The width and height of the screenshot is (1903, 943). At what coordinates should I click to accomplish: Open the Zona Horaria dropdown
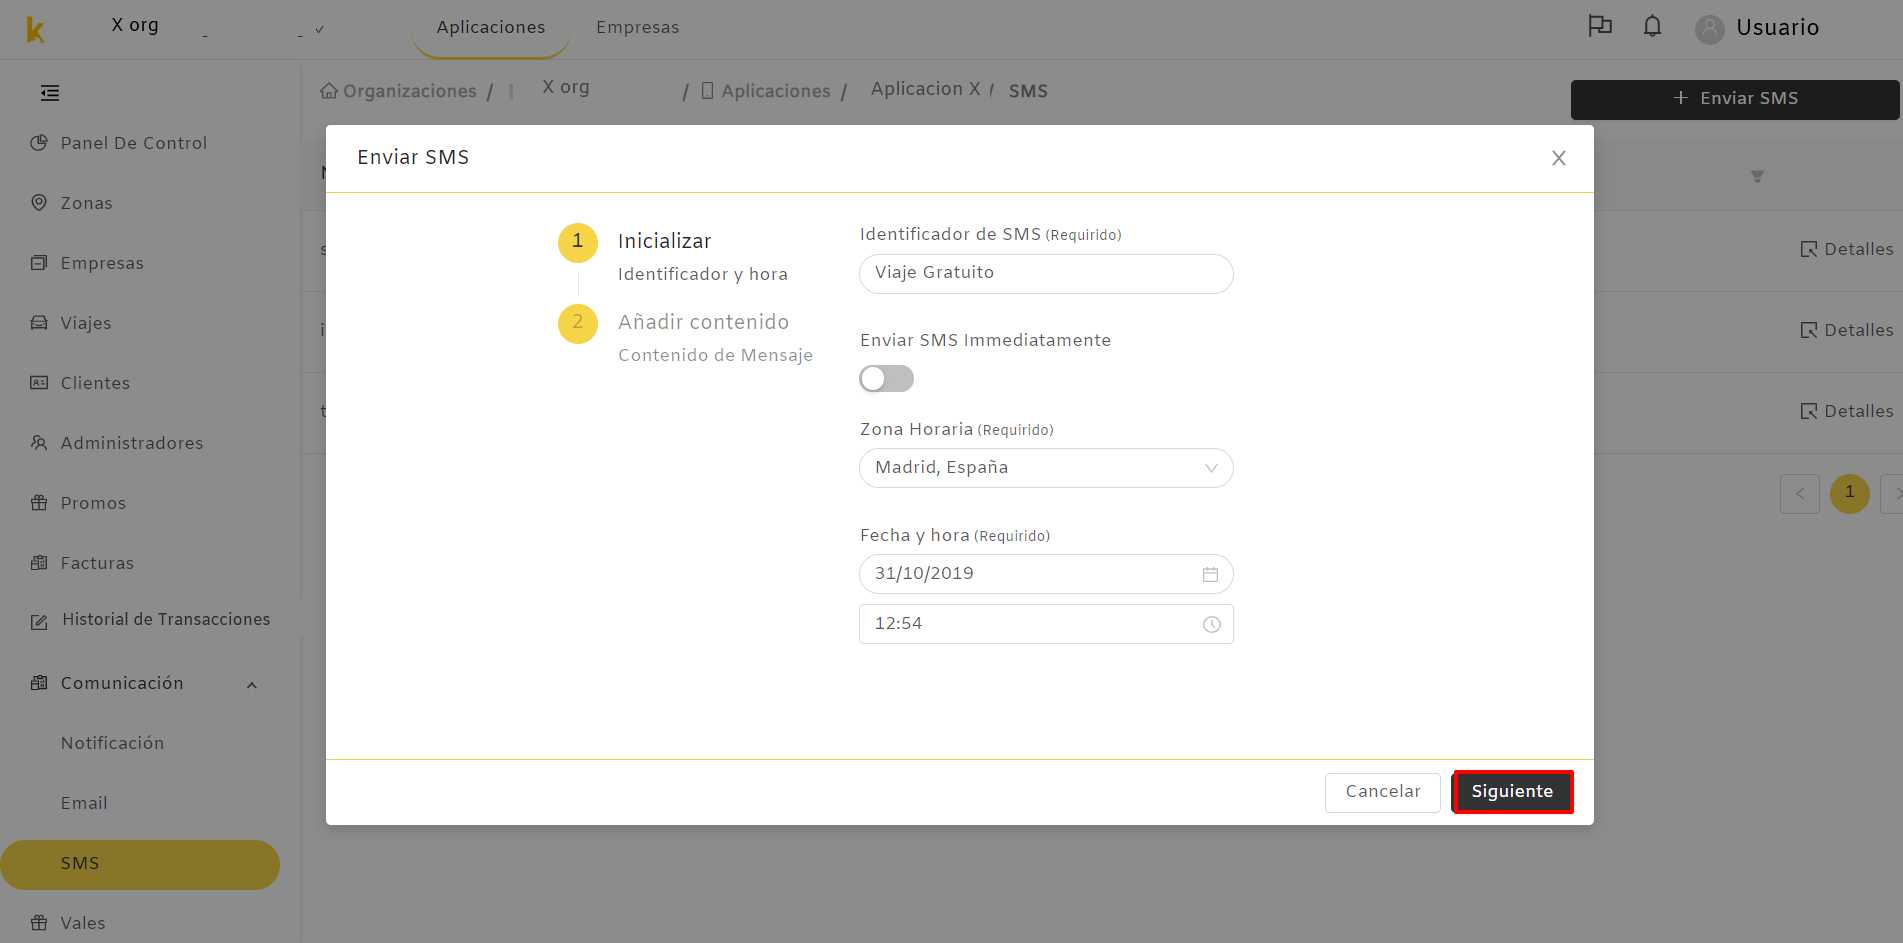pyautogui.click(x=1046, y=468)
